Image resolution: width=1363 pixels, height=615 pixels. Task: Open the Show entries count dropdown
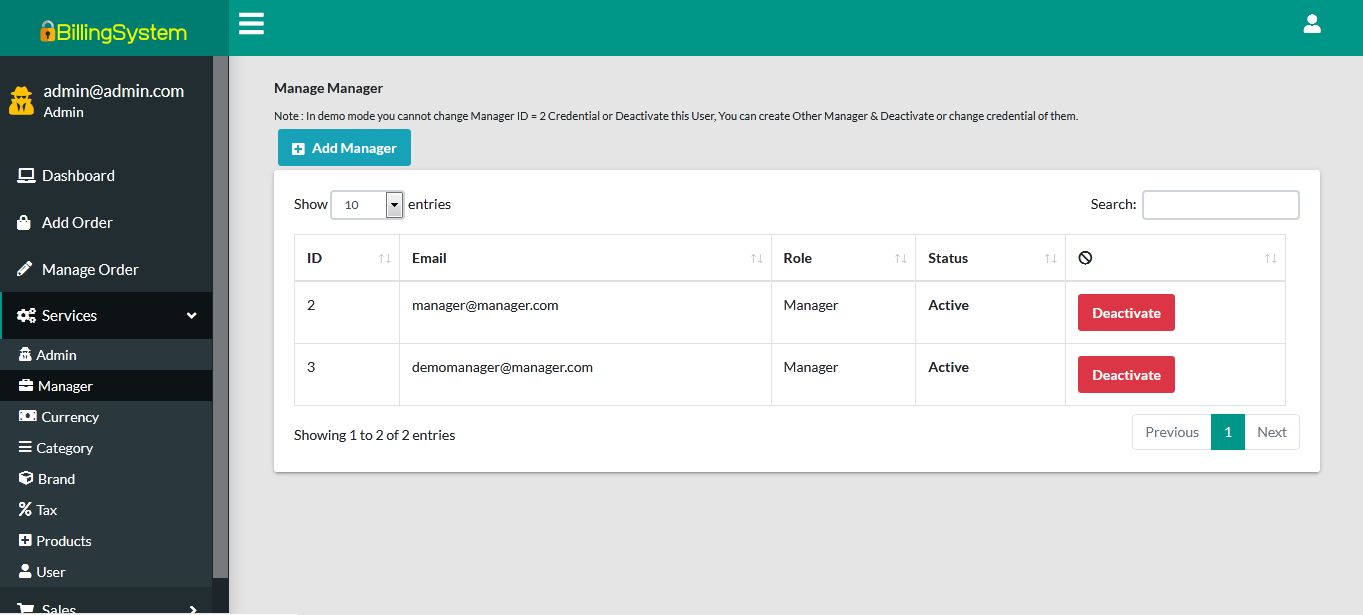click(x=367, y=205)
